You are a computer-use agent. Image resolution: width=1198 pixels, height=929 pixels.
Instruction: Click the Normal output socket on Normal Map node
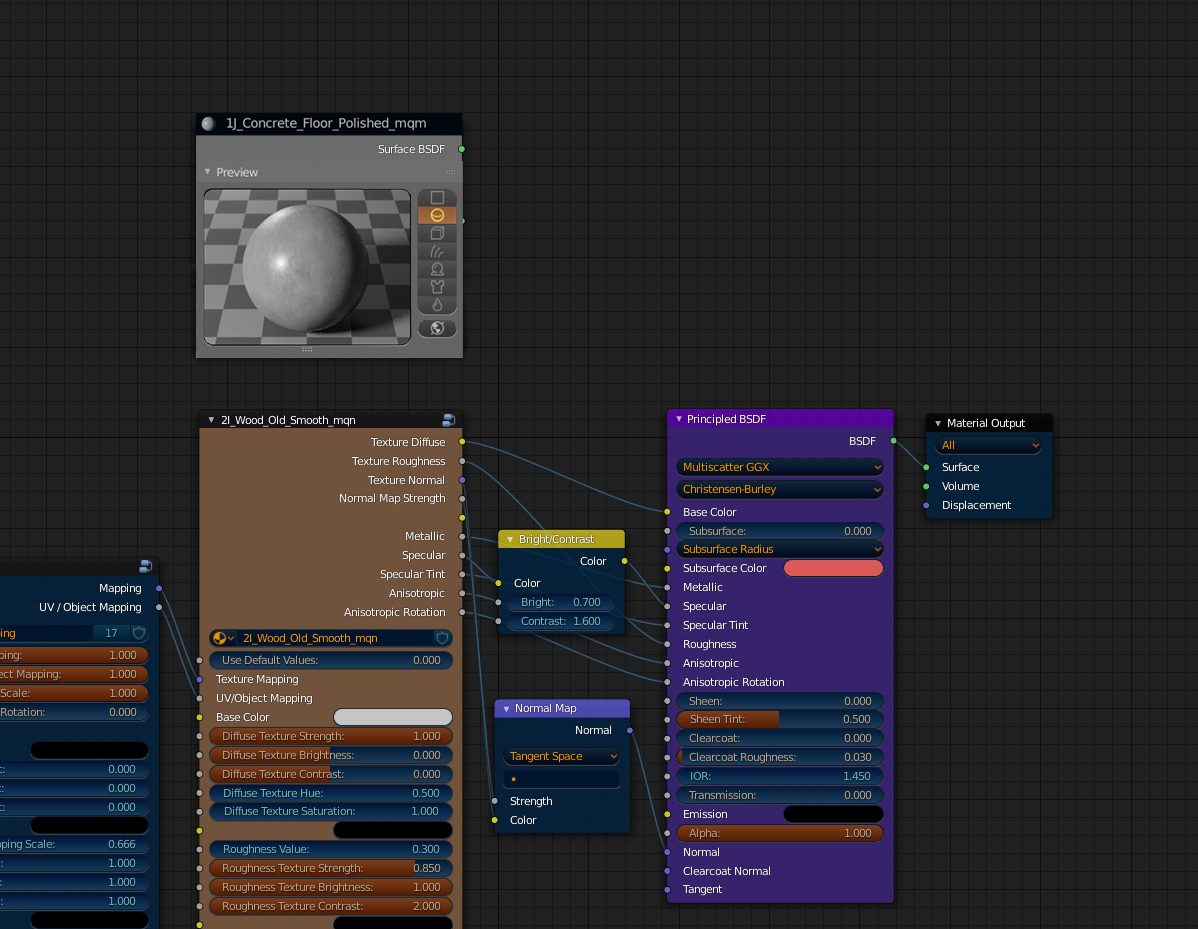click(630, 730)
